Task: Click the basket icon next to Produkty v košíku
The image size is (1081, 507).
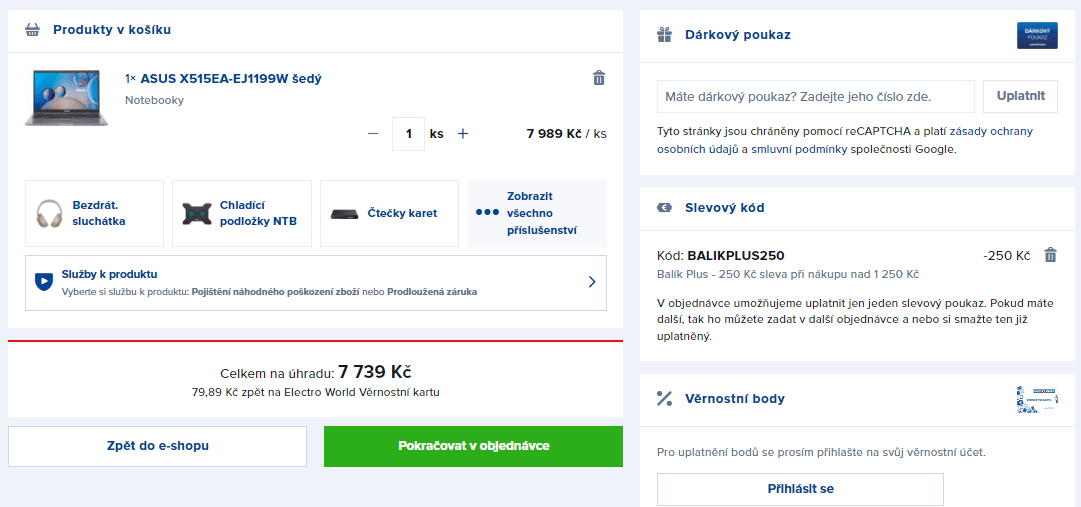Action: [32, 30]
